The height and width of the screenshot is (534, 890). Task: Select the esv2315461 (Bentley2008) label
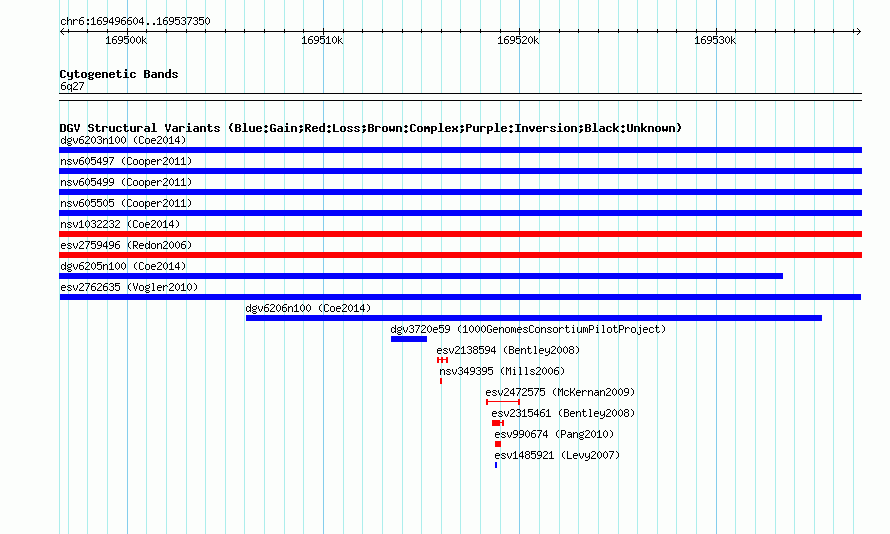563,413
